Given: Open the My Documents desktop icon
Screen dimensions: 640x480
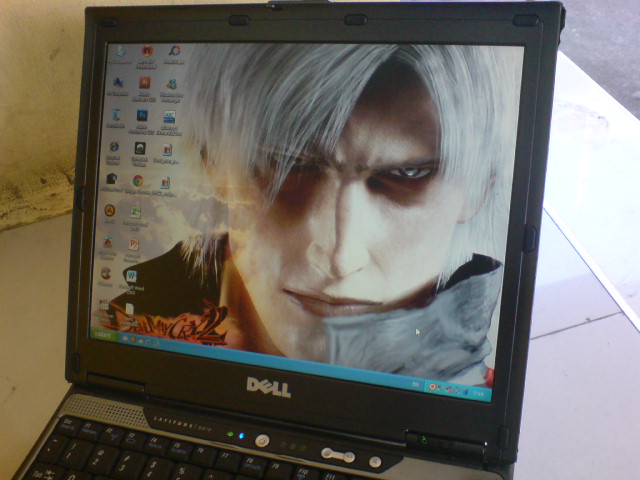Looking at the screenshot, I should tap(120, 51).
